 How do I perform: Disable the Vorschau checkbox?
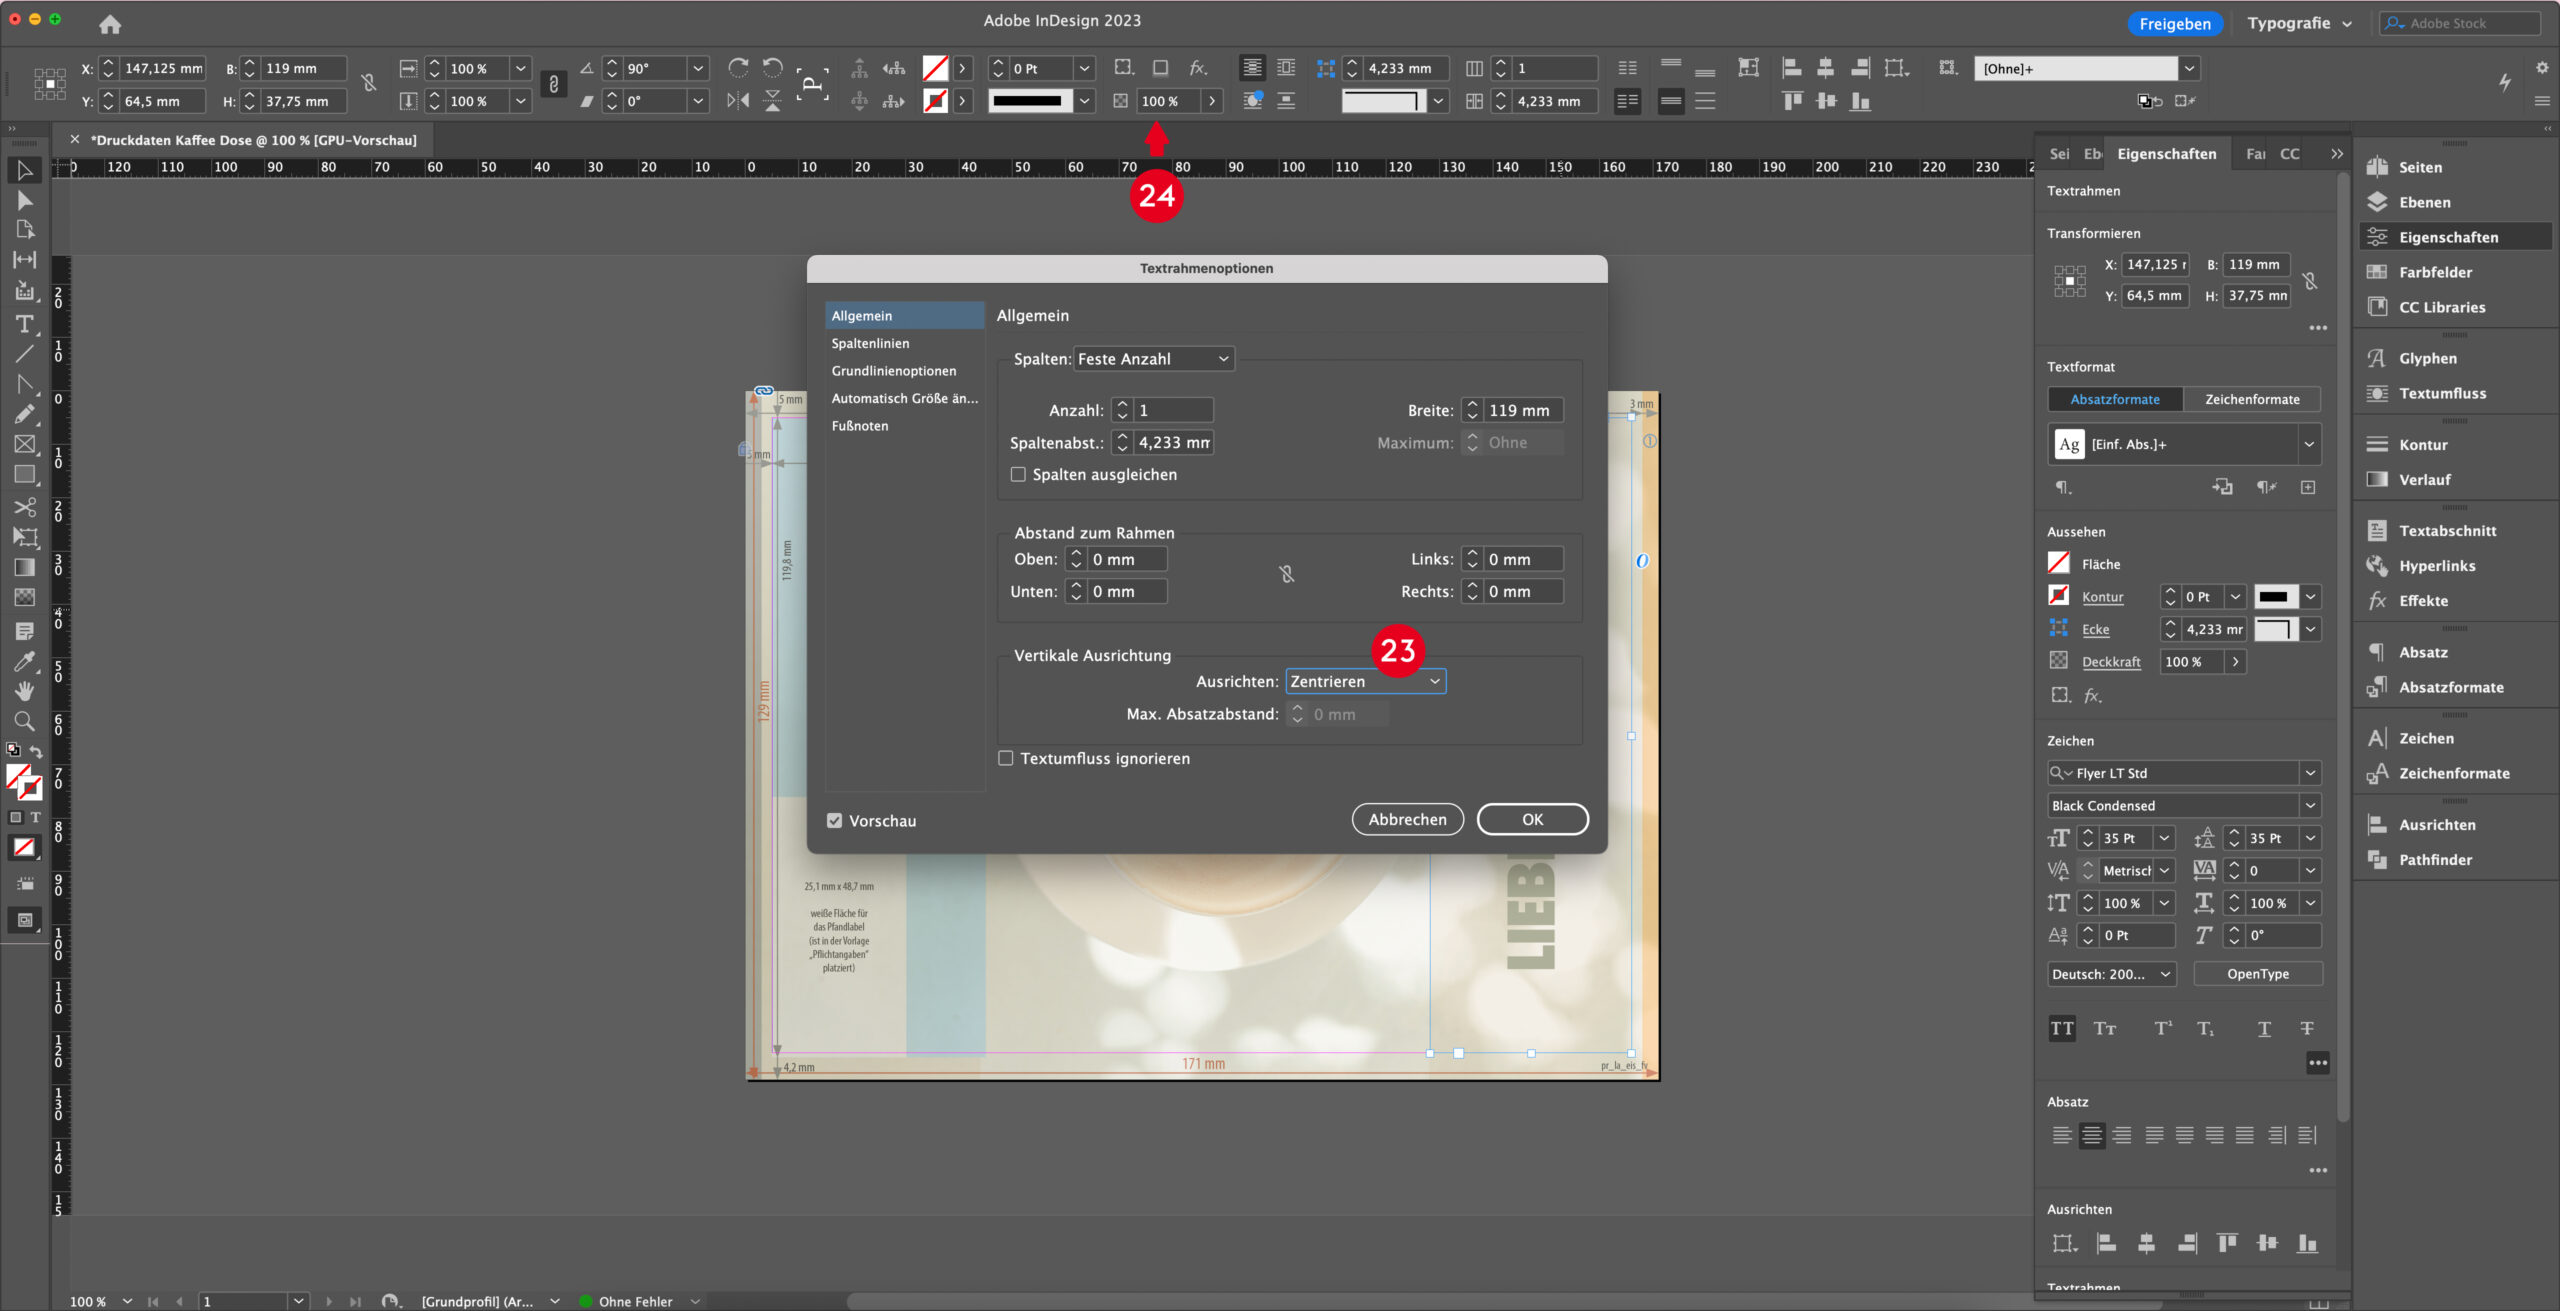point(835,820)
